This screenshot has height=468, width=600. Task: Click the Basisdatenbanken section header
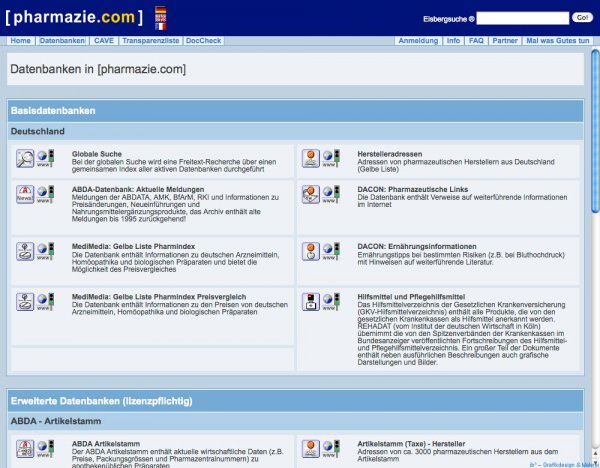[x=295, y=111]
